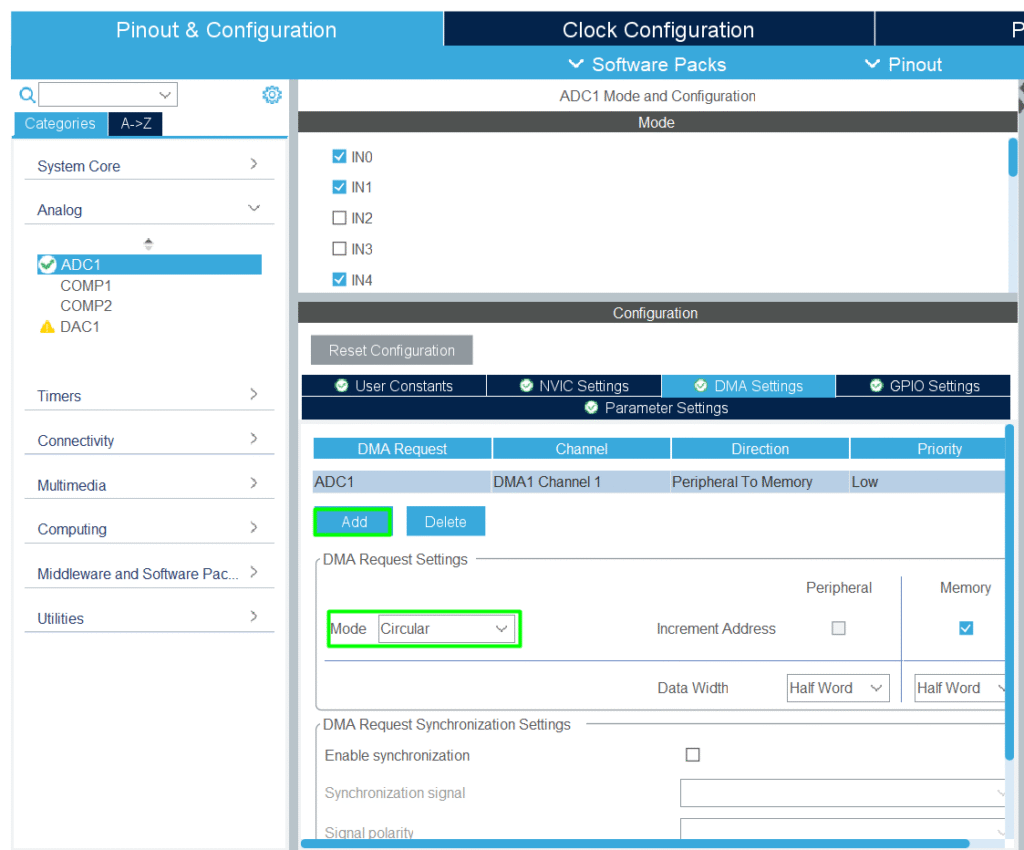Open the DMA Mode Circular dropdown

(x=445, y=629)
